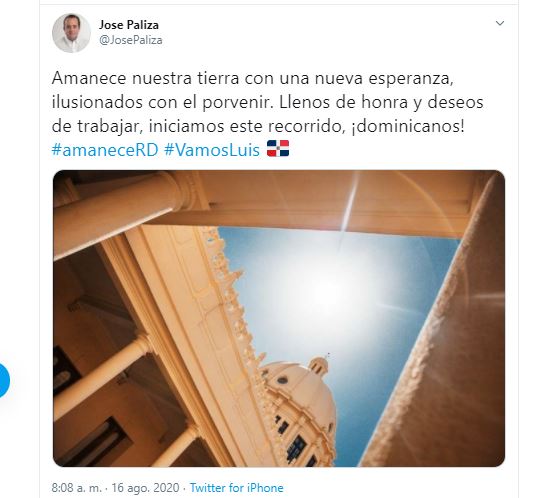Open the #amaneceRD hashtag
535x498 pixels.
[105, 150]
